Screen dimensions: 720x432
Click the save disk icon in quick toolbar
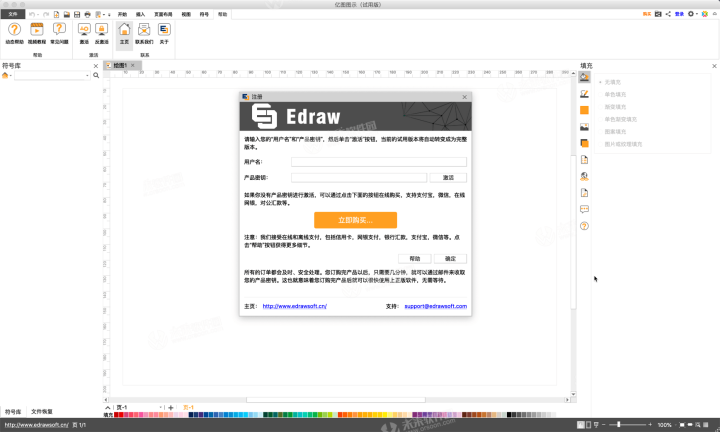[77, 14]
